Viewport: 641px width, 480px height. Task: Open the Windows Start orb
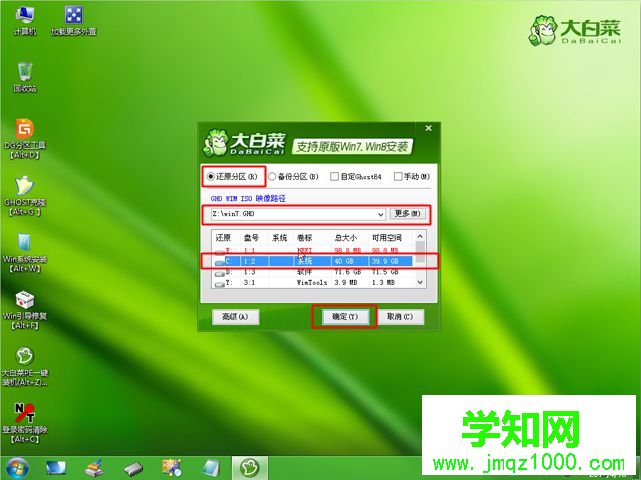17,469
